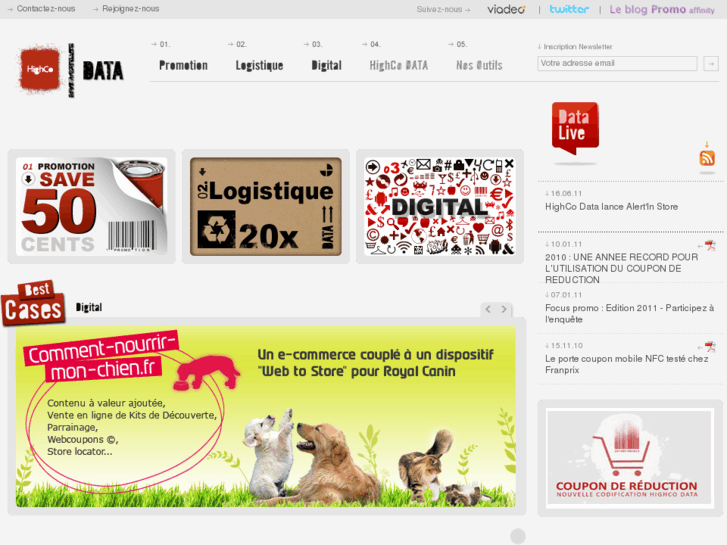Click the Best Cases badge
The height and width of the screenshot is (545, 727).
pos(33,303)
